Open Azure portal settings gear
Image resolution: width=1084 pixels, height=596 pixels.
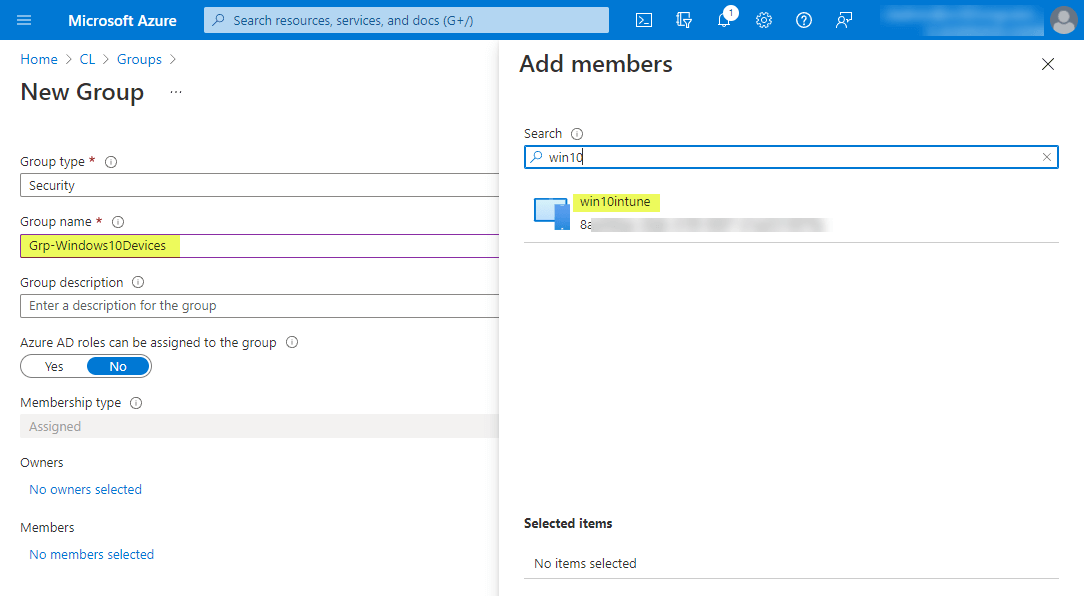point(764,20)
